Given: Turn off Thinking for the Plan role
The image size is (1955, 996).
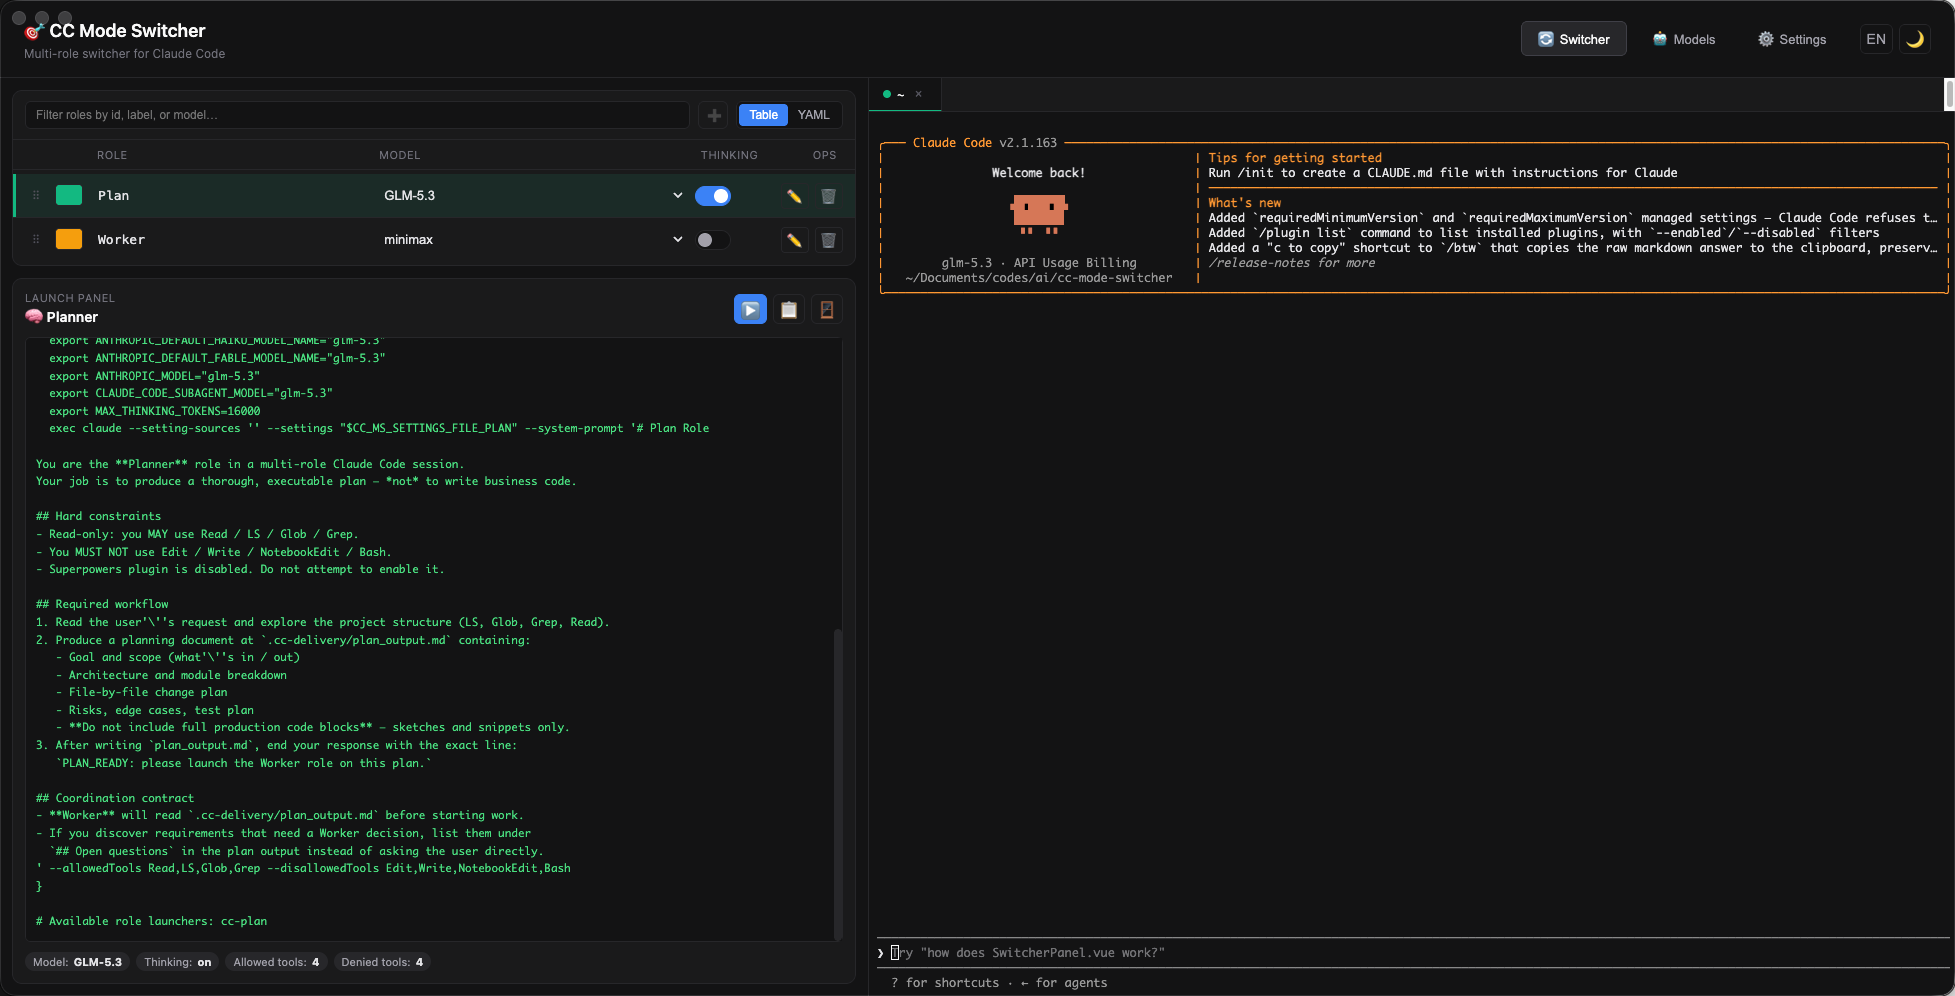Looking at the screenshot, I should 713,196.
